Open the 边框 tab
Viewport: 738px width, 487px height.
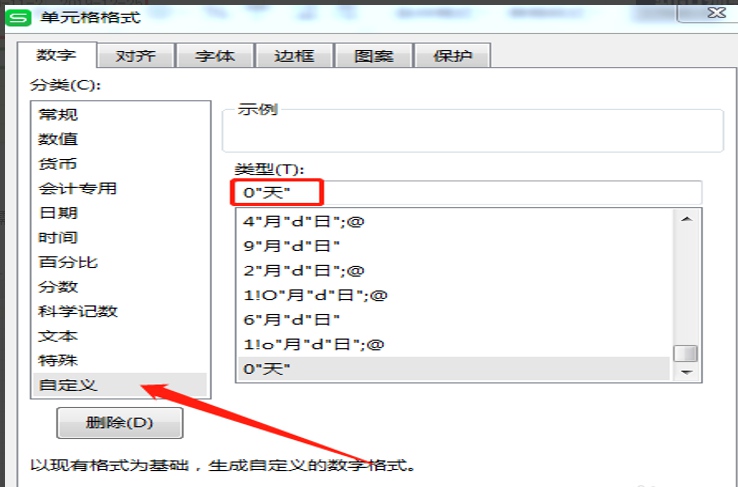pos(294,56)
